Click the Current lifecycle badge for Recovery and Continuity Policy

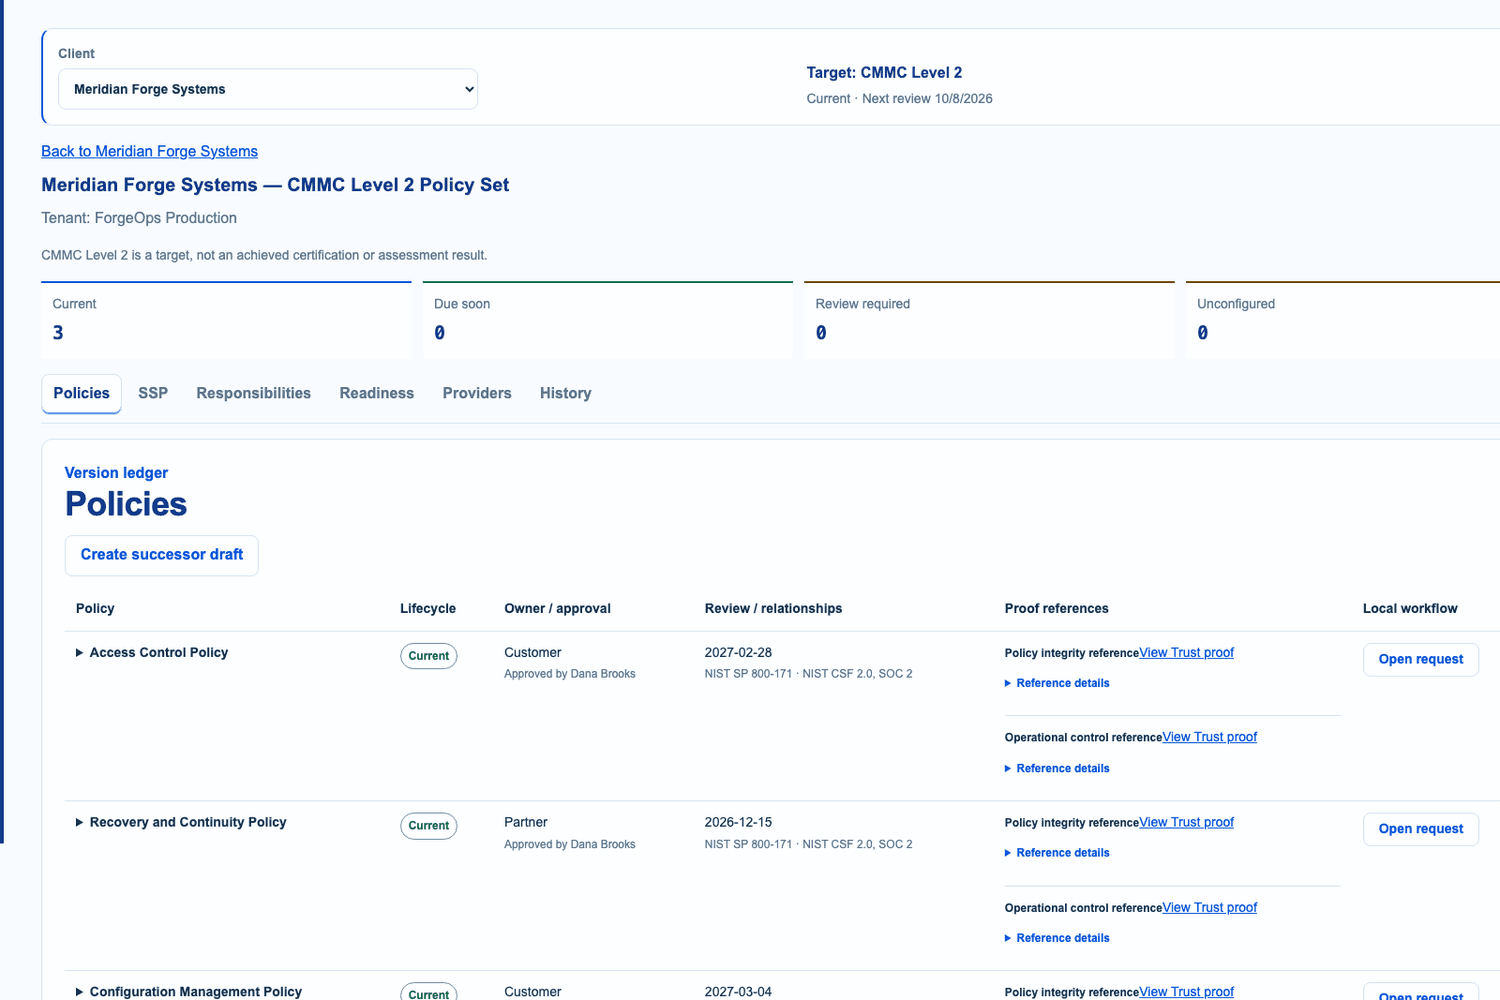(429, 826)
